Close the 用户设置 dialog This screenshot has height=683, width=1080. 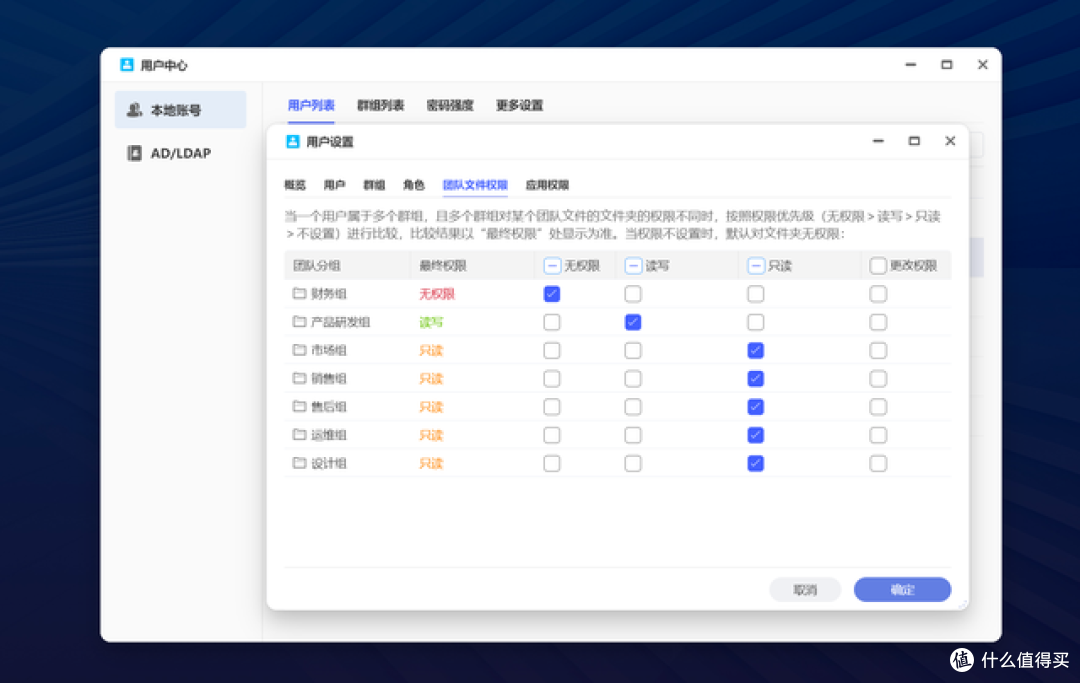[950, 141]
